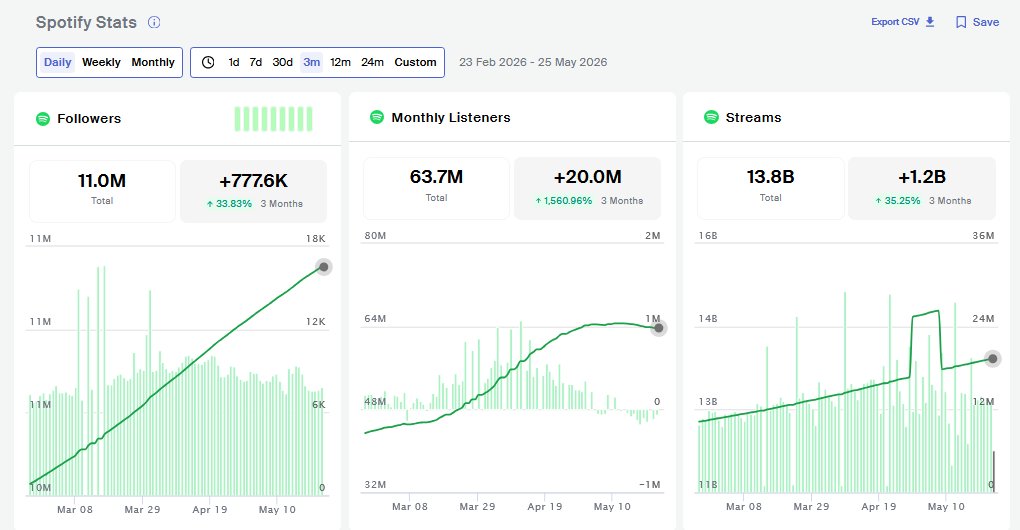Click Mar 29 label on Streams chart

(811, 507)
